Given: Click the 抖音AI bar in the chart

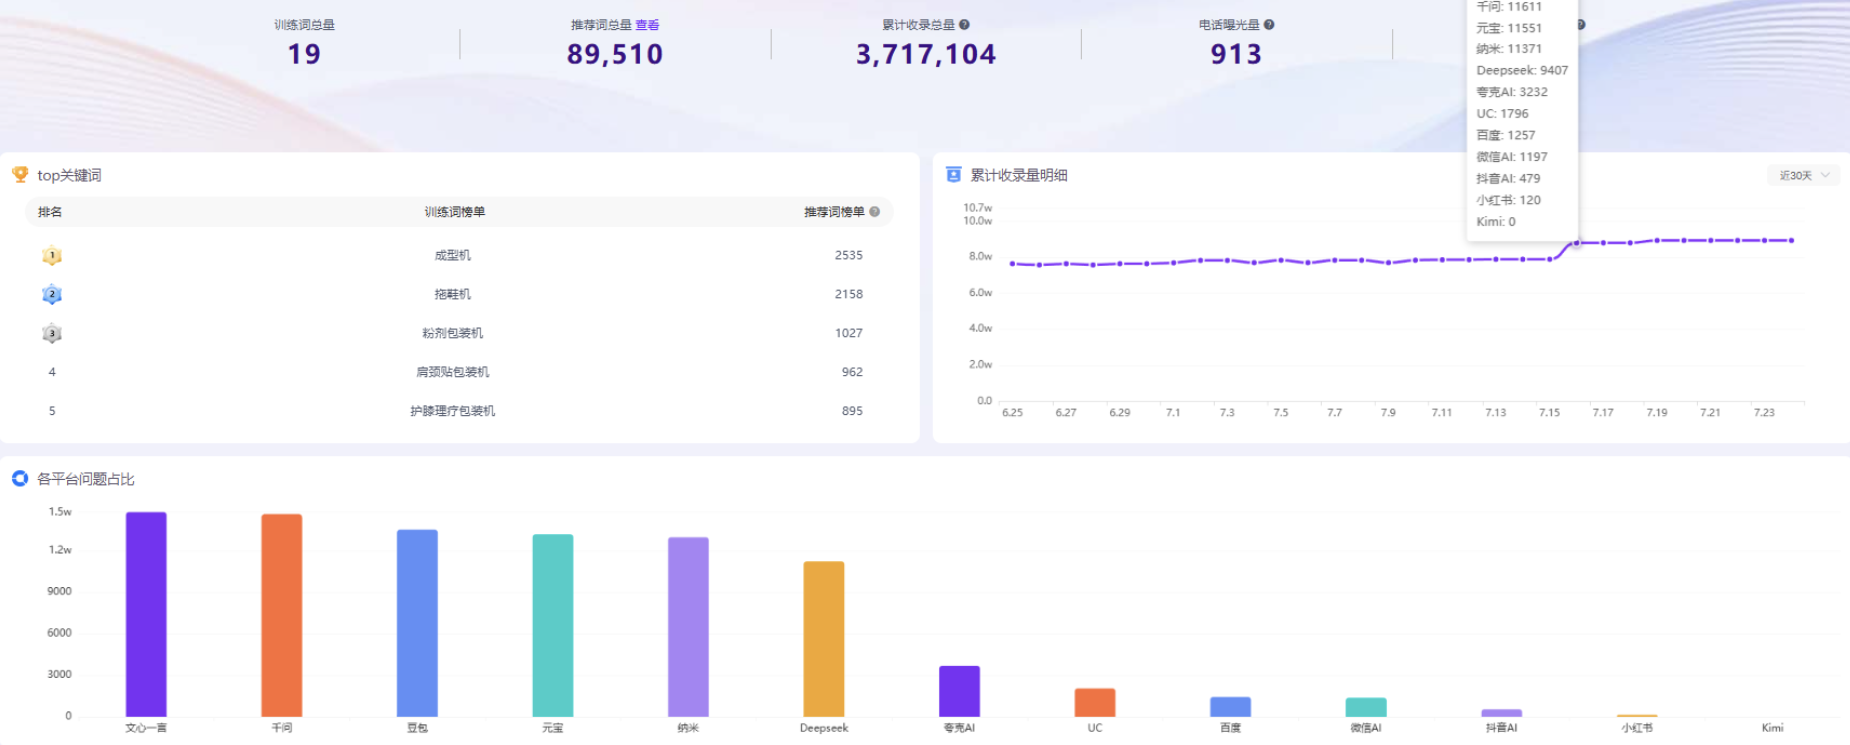Looking at the screenshot, I should point(1502,713).
